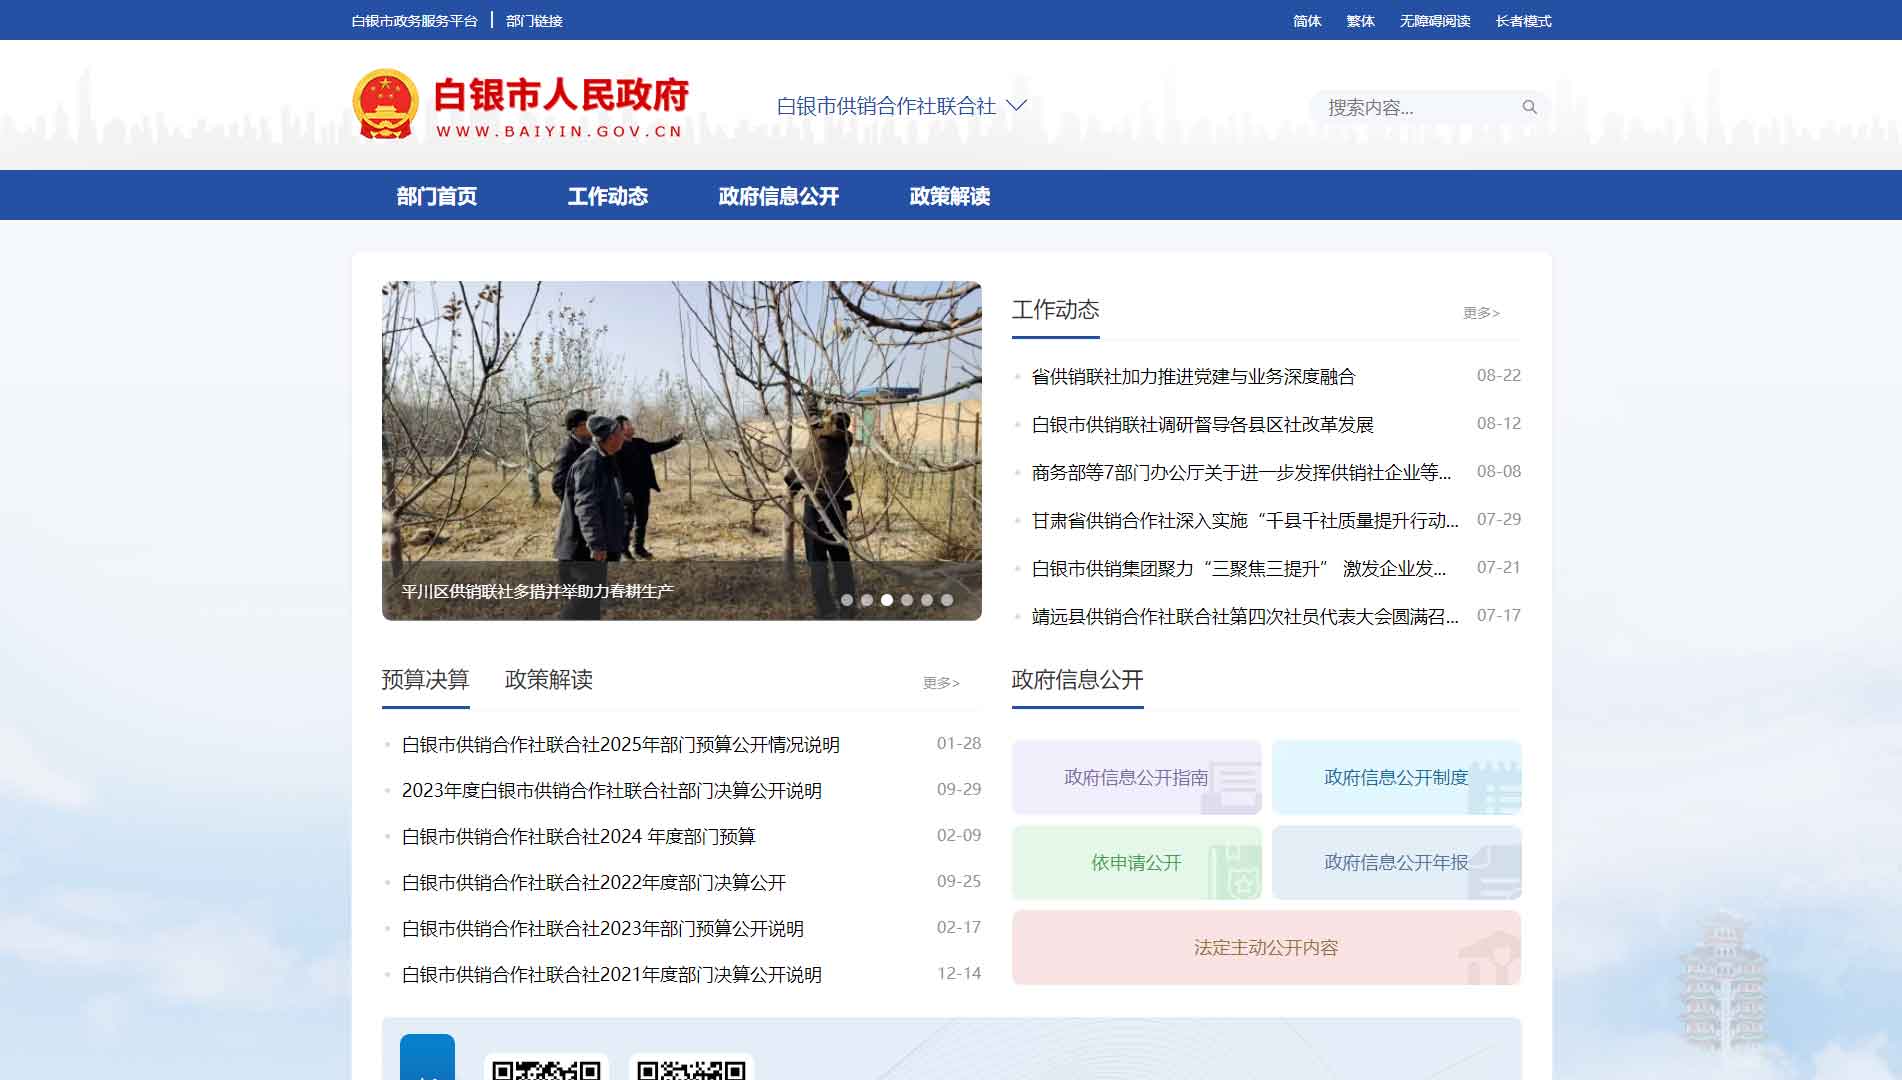Open news 白银市供销集团聚力三聚焦三提升
This screenshot has width=1902, height=1080.
tap(1239, 569)
